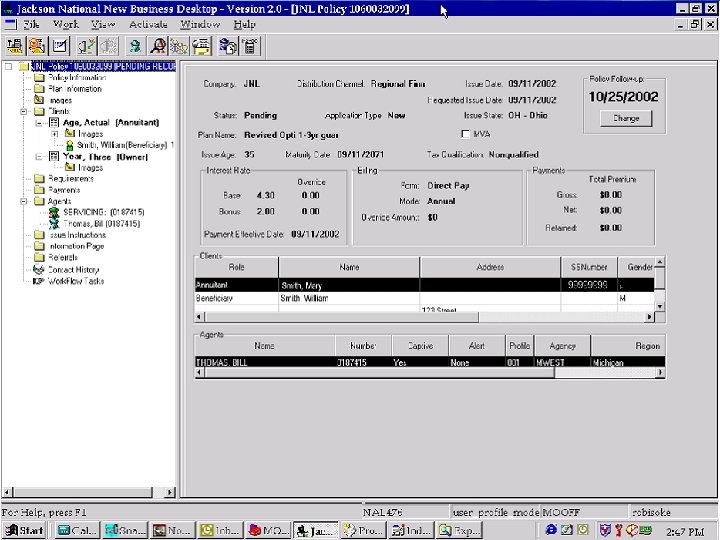Screen dimensions: 720x540
Task: Open the Images node under Year, Three
Action: (x=90, y=168)
